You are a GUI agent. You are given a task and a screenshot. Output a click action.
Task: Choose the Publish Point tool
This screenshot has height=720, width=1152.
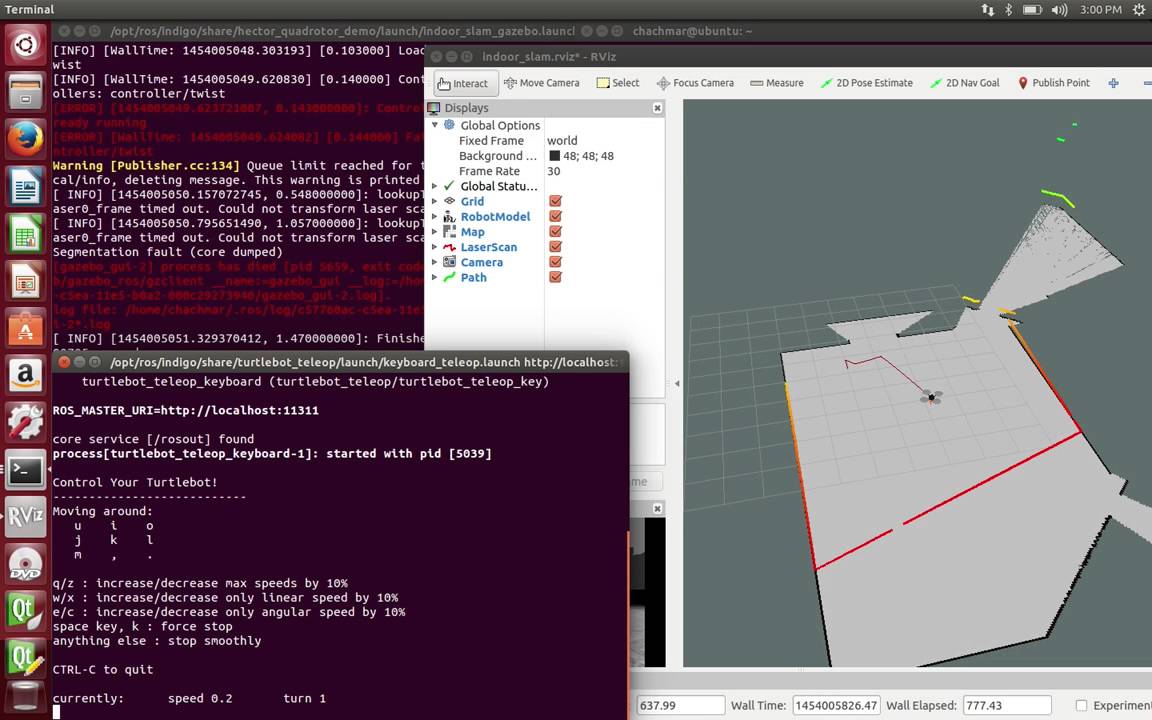1054,83
